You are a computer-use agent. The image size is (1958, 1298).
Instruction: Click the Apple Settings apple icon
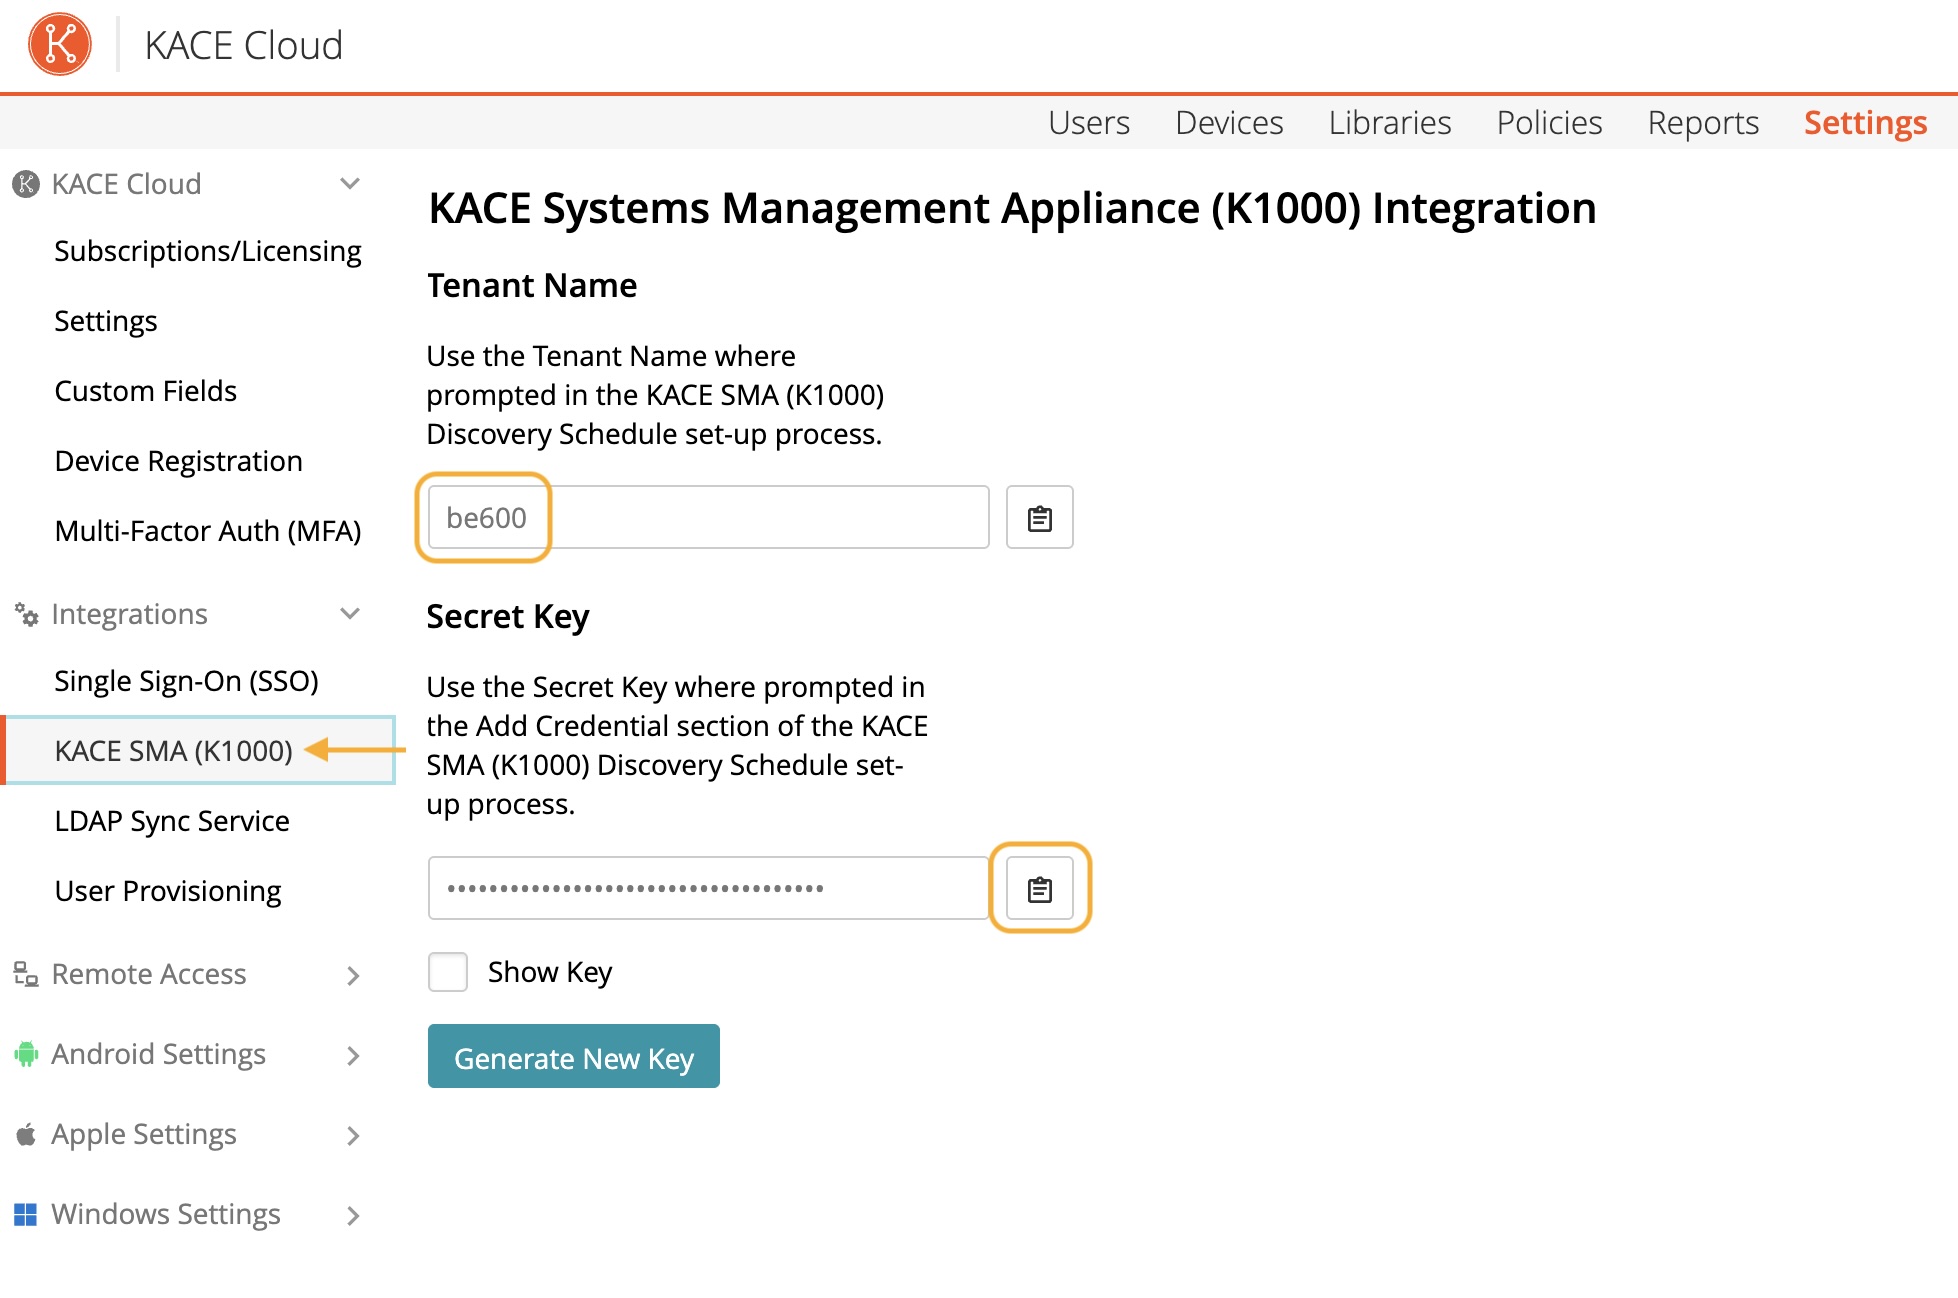pos(26,1134)
